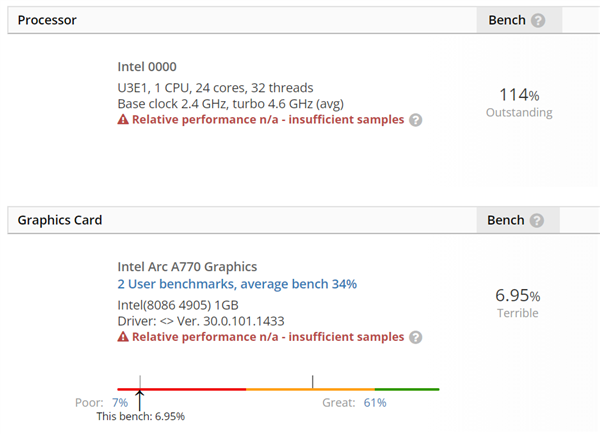Click help icon beside Graphics Card Bench header
This screenshot has height=434, width=600.
coord(538,220)
